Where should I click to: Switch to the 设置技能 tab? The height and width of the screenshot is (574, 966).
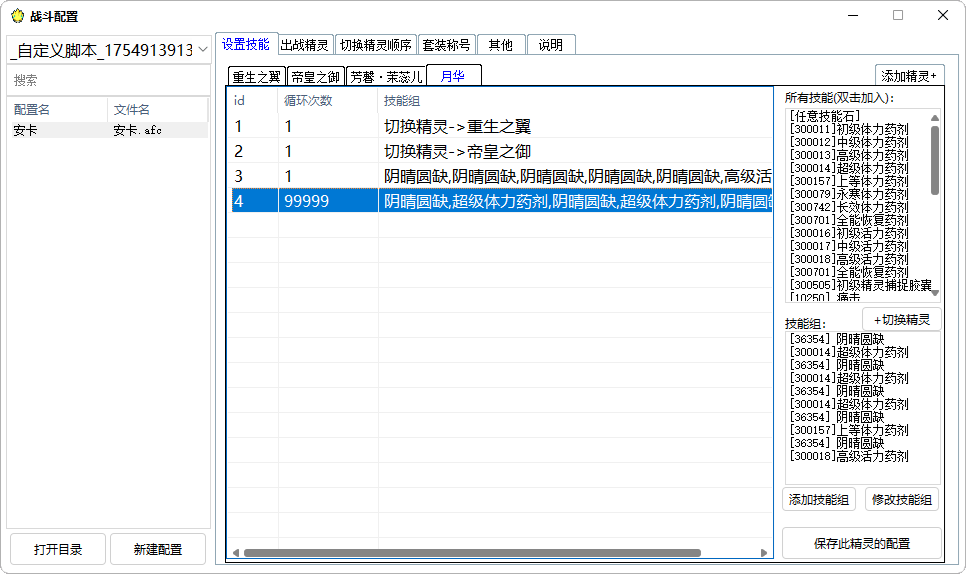tap(246, 44)
